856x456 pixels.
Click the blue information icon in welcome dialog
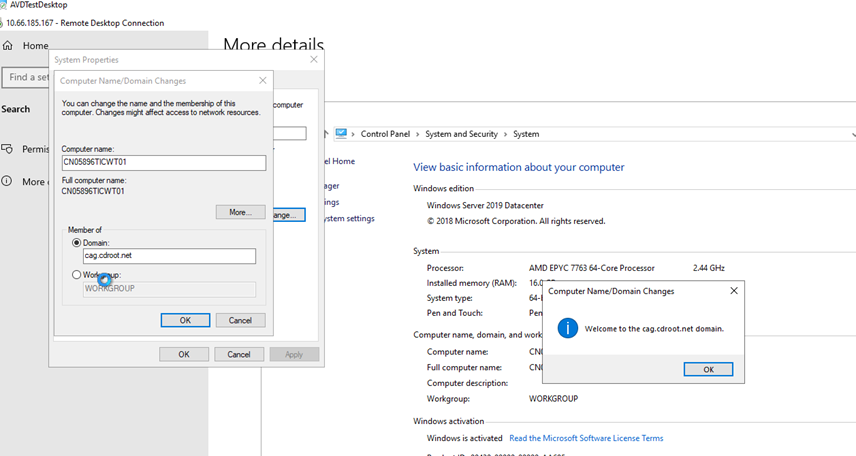point(568,328)
